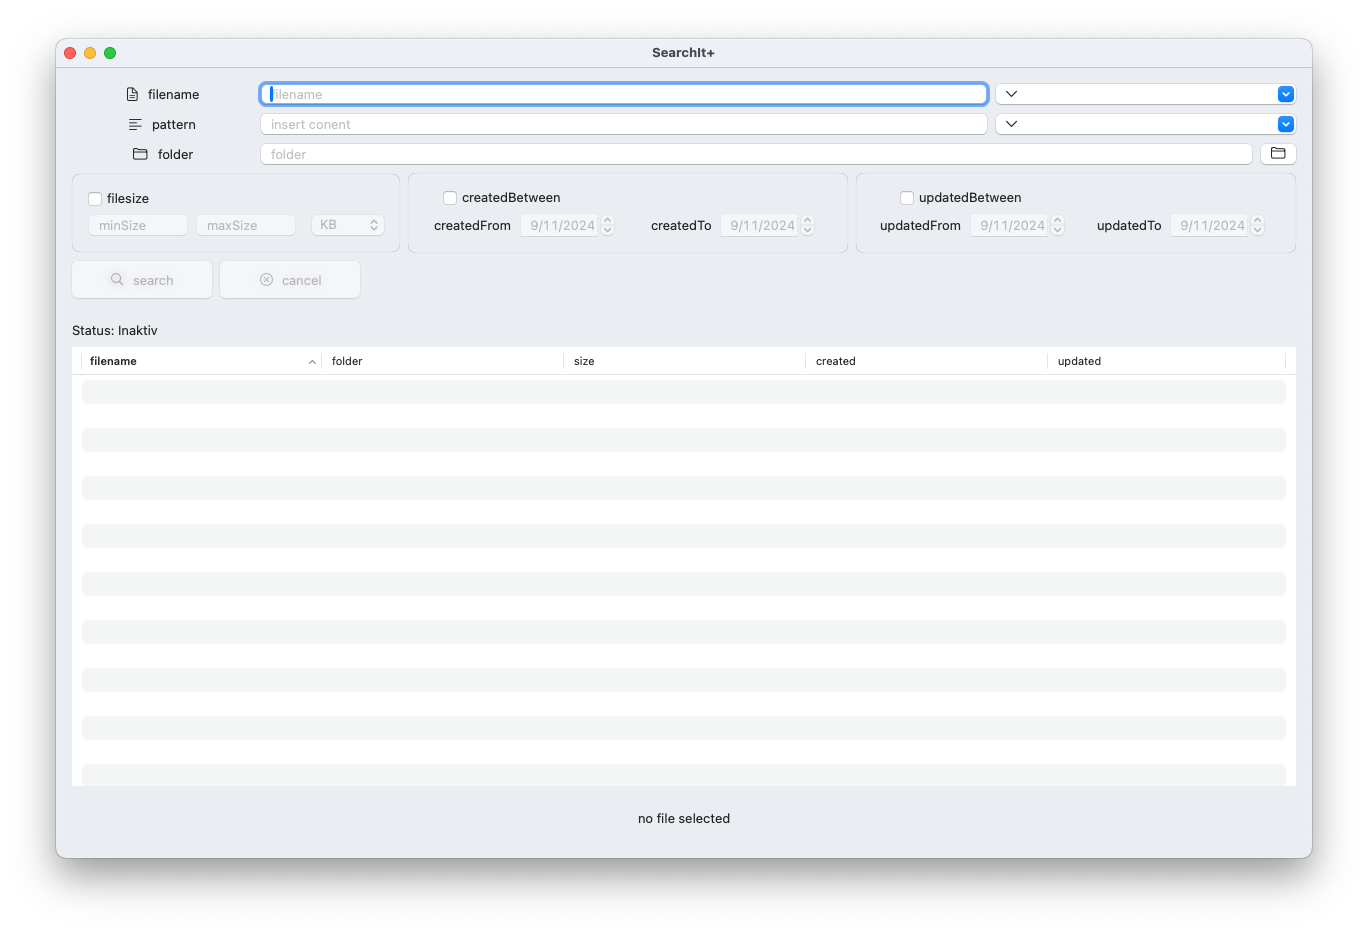Click the filename document icon
The image size is (1368, 932).
tap(132, 93)
